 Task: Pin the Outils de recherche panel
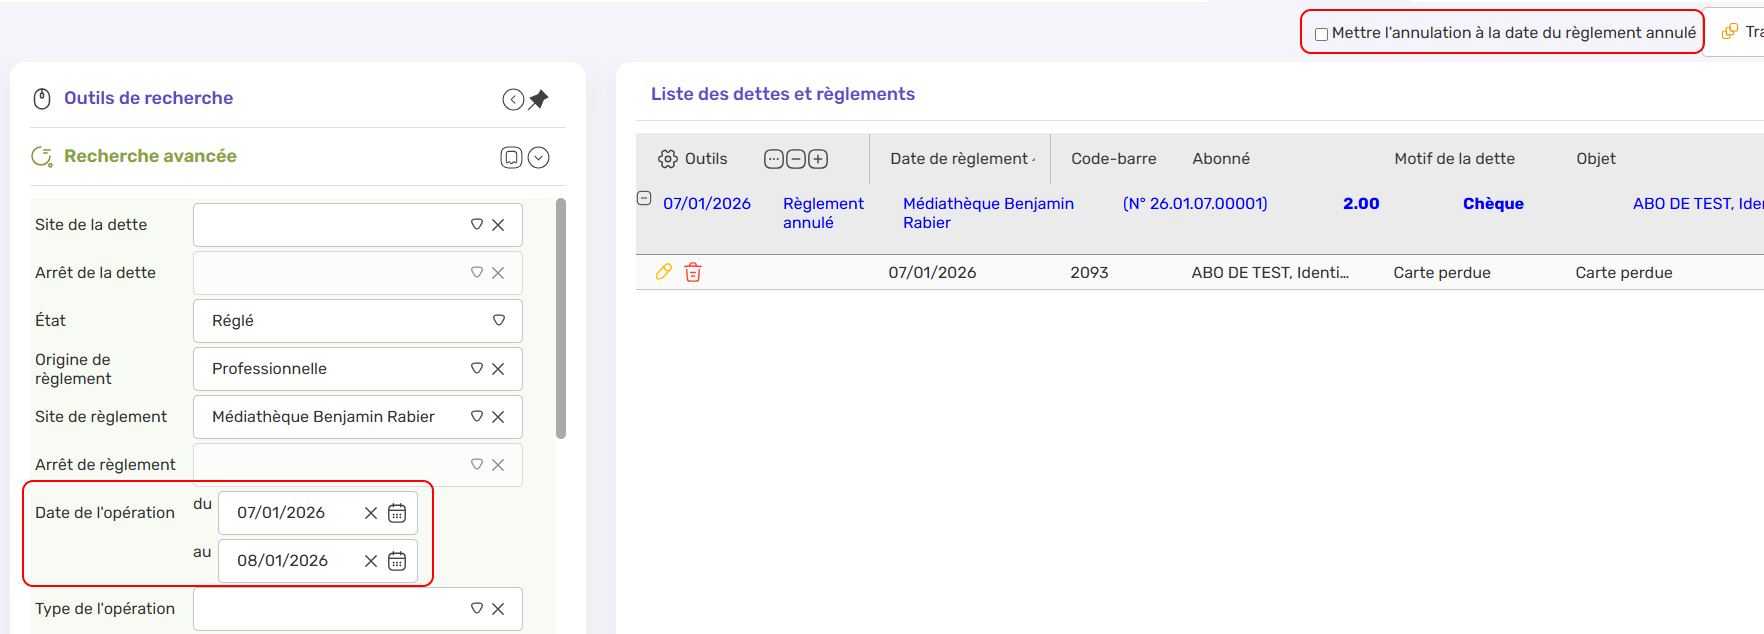(539, 99)
